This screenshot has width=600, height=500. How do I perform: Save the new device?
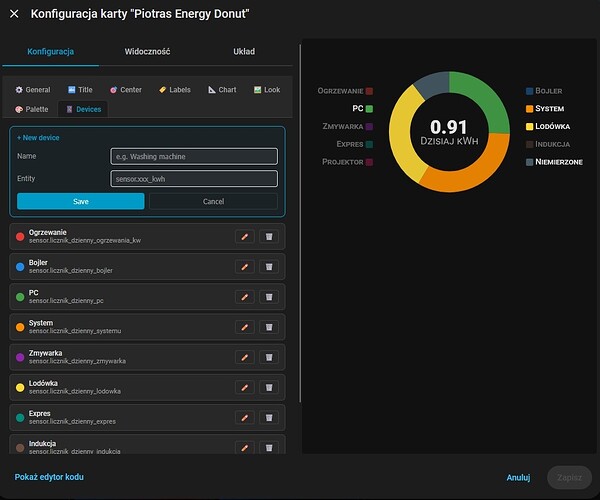click(x=81, y=201)
